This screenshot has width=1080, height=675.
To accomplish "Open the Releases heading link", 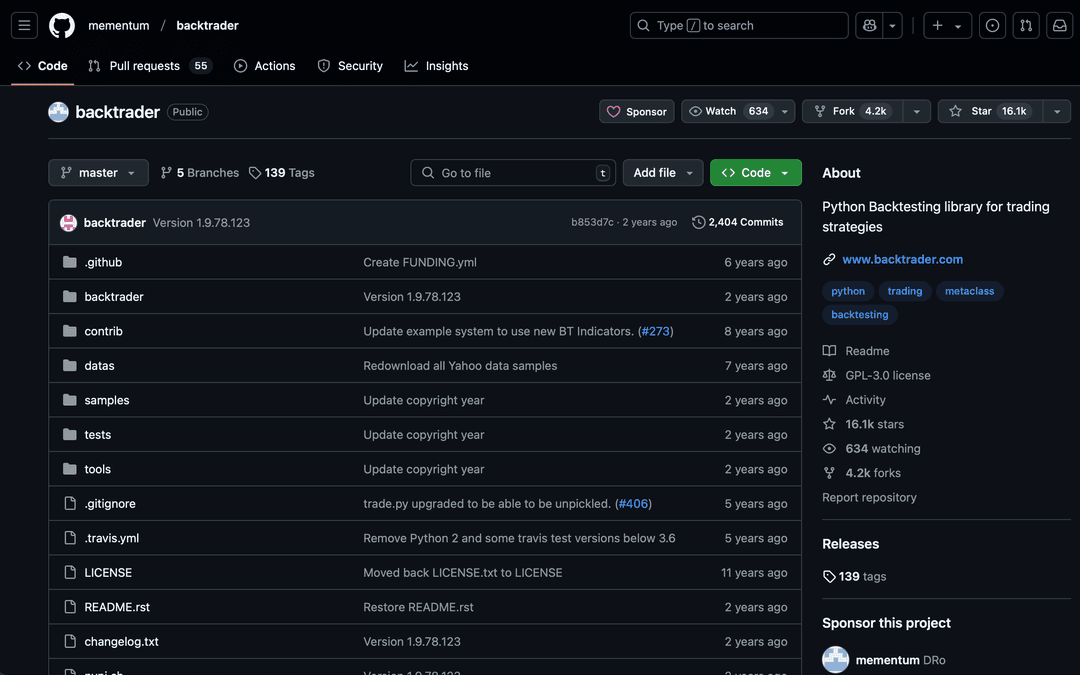I will pyautogui.click(x=851, y=544).
